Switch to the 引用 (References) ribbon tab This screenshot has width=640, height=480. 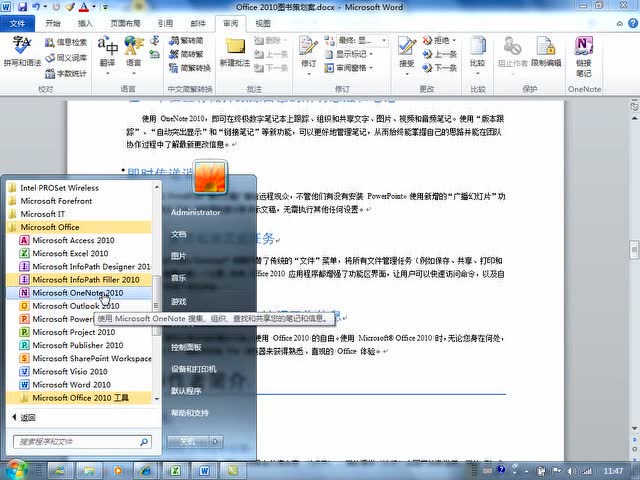pyautogui.click(x=165, y=22)
